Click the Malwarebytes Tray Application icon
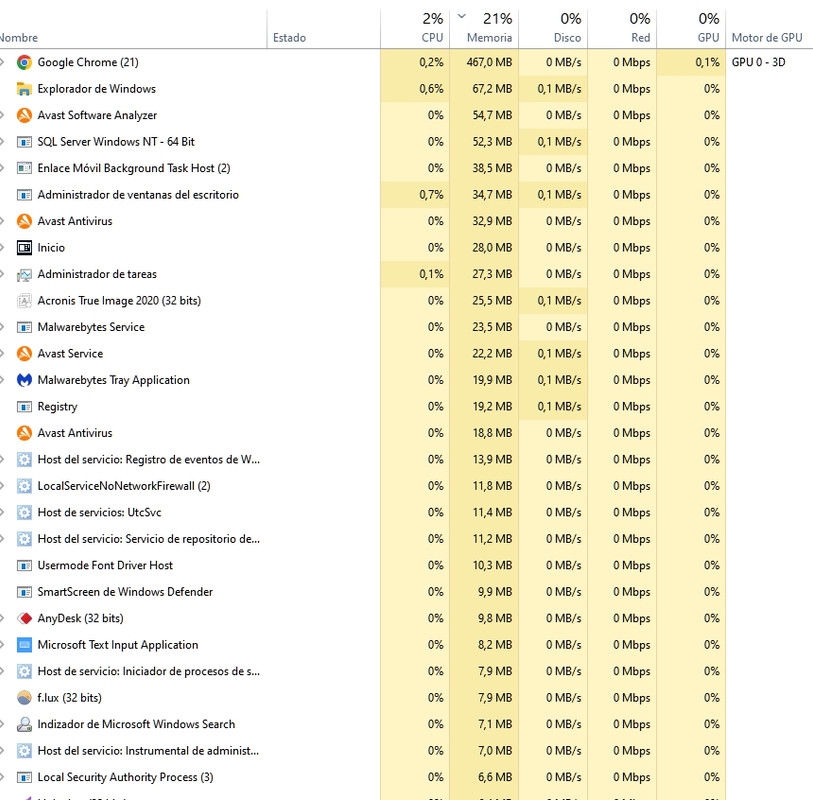Viewport: 813px width, 800px height. pos(24,380)
